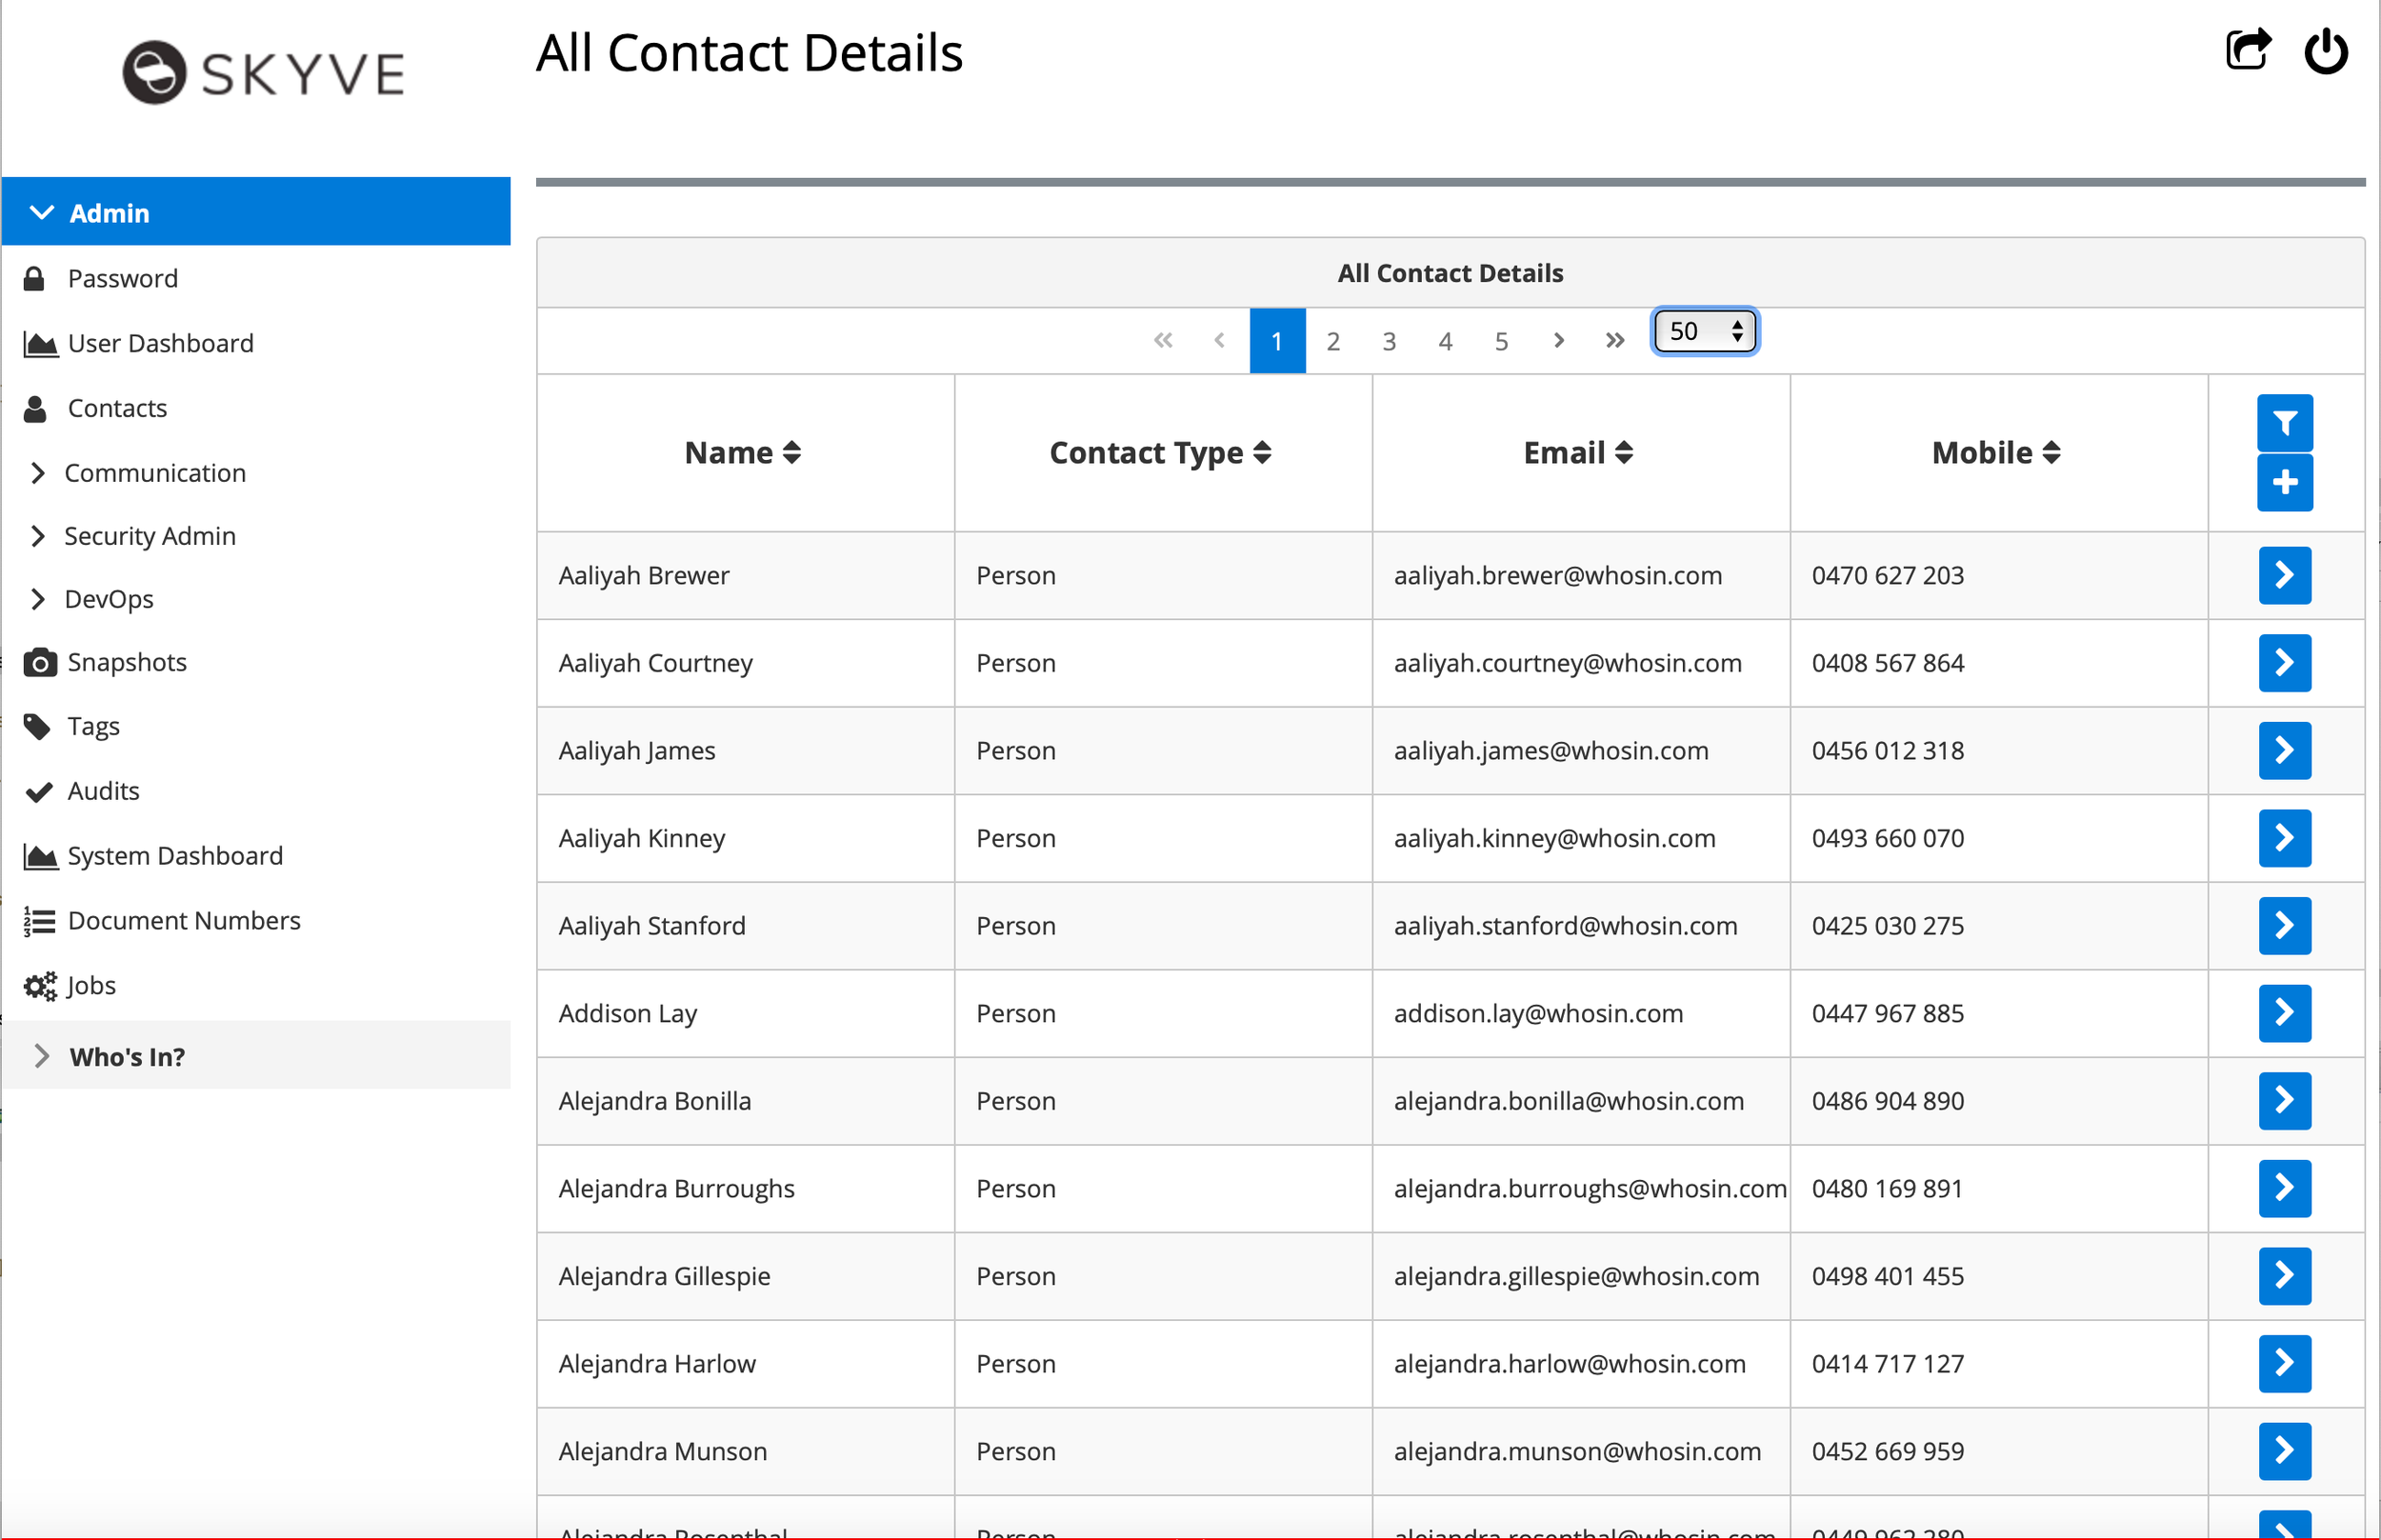Open Jobs gears menu item
This screenshot has height=1540, width=2381.
click(x=90, y=985)
